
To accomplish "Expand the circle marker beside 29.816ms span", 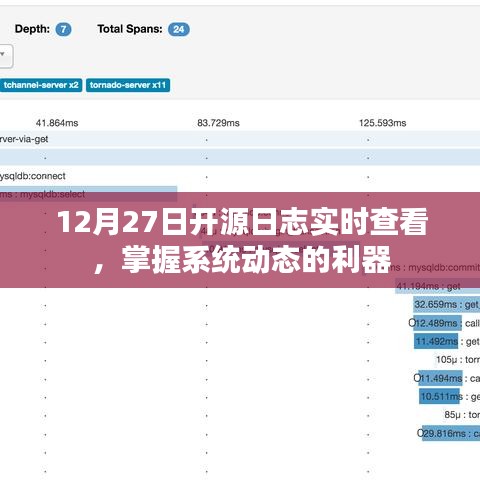I will coord(420,433).
